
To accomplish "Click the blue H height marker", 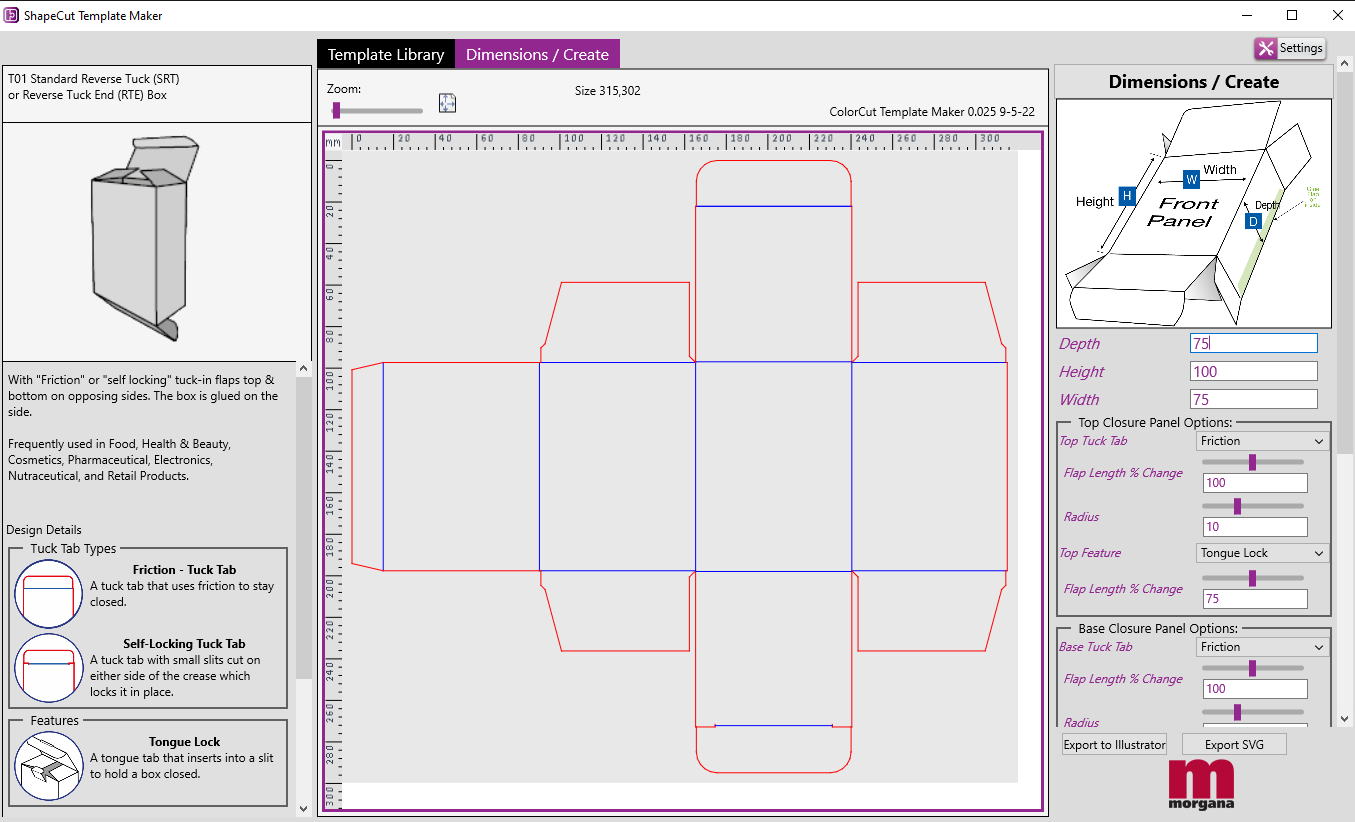I will pos(1127,196).
